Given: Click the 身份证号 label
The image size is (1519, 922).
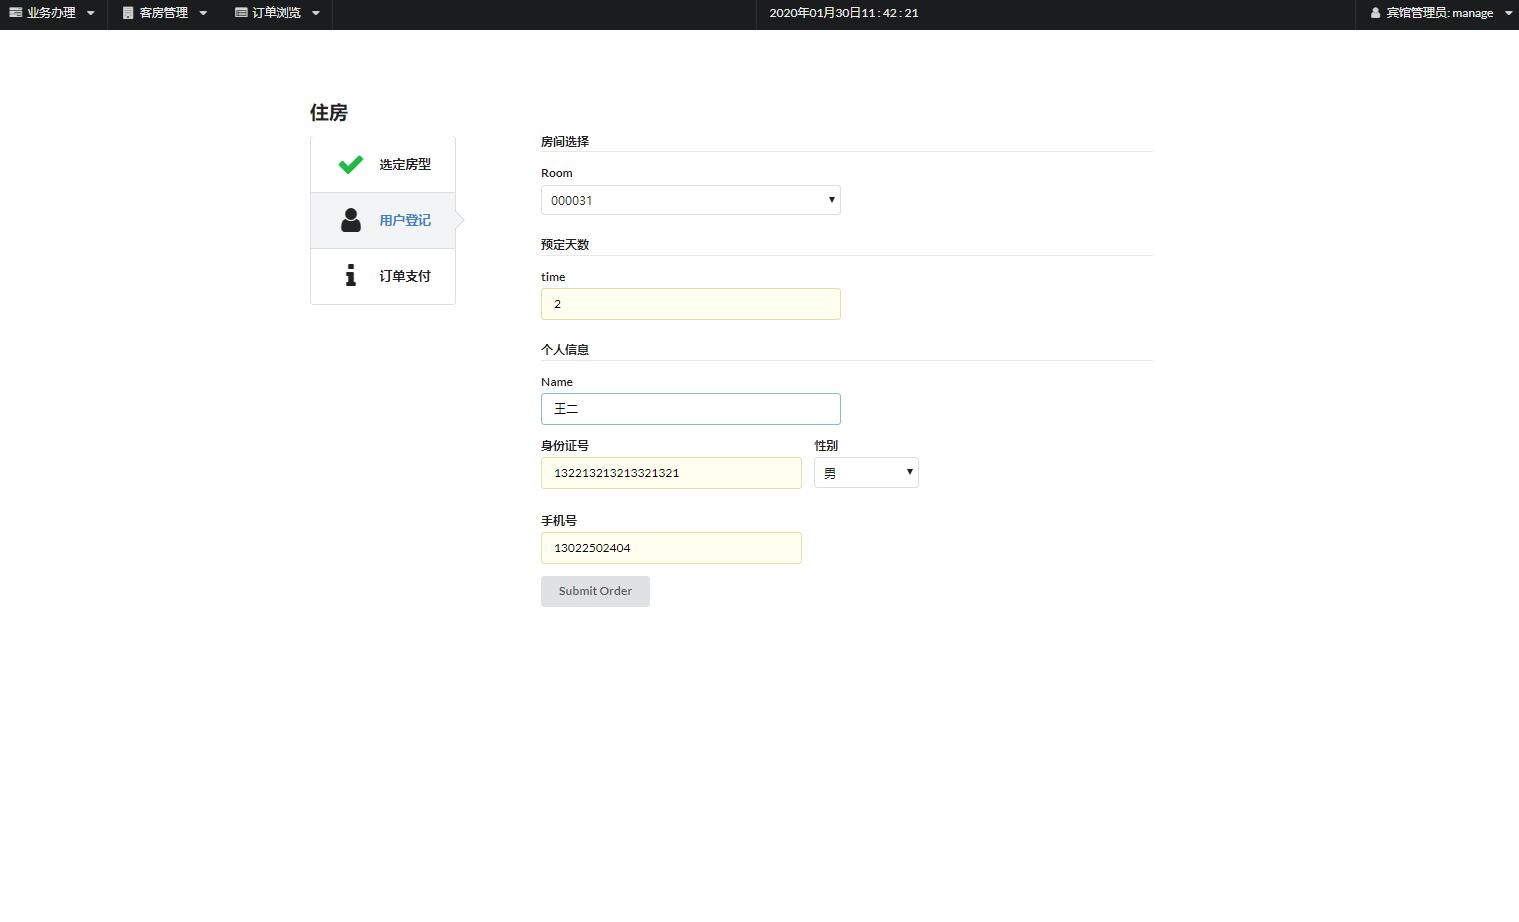Looking at the screenshot, I should tap(565, 446).
